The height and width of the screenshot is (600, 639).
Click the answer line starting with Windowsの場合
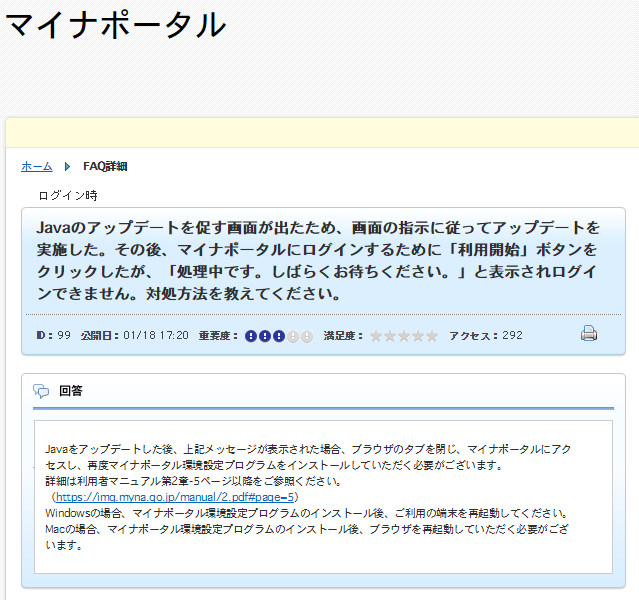306,513
